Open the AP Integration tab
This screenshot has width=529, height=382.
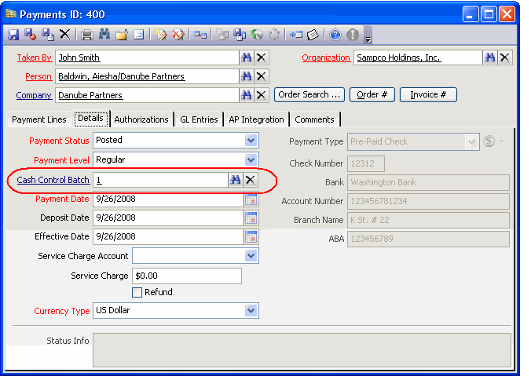click(256, 119)
